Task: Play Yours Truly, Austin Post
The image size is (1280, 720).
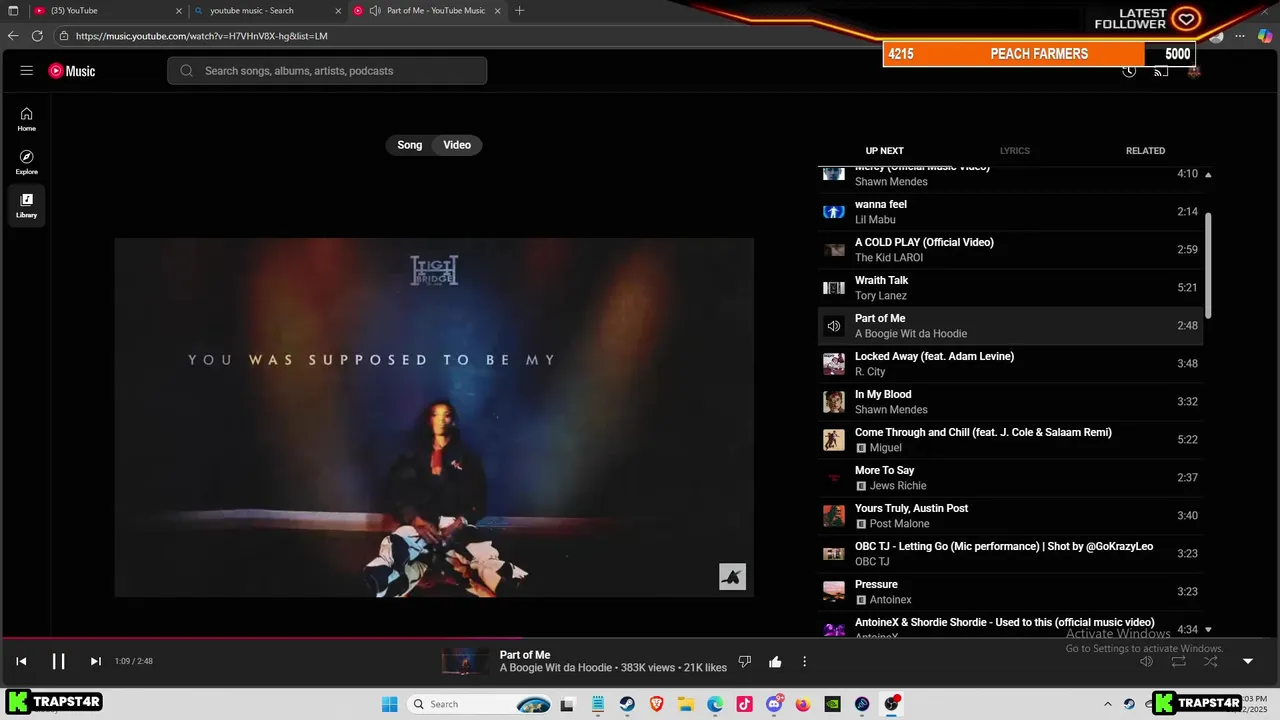Action: click(1010, 516)
